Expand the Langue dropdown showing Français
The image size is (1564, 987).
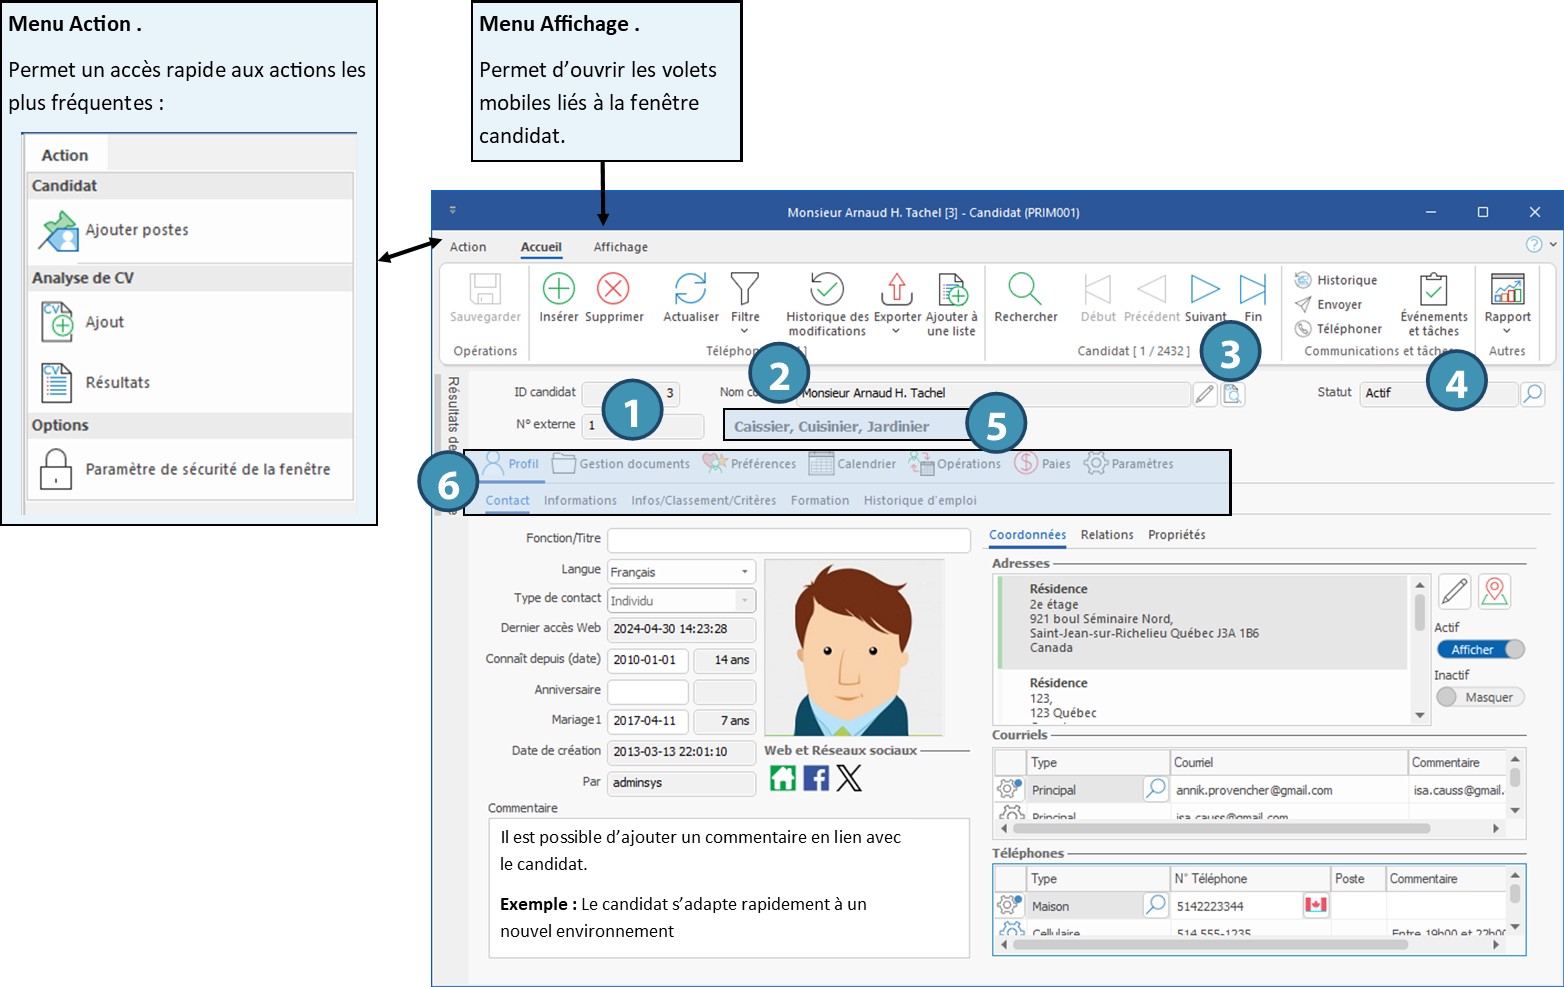click(744, 572)
